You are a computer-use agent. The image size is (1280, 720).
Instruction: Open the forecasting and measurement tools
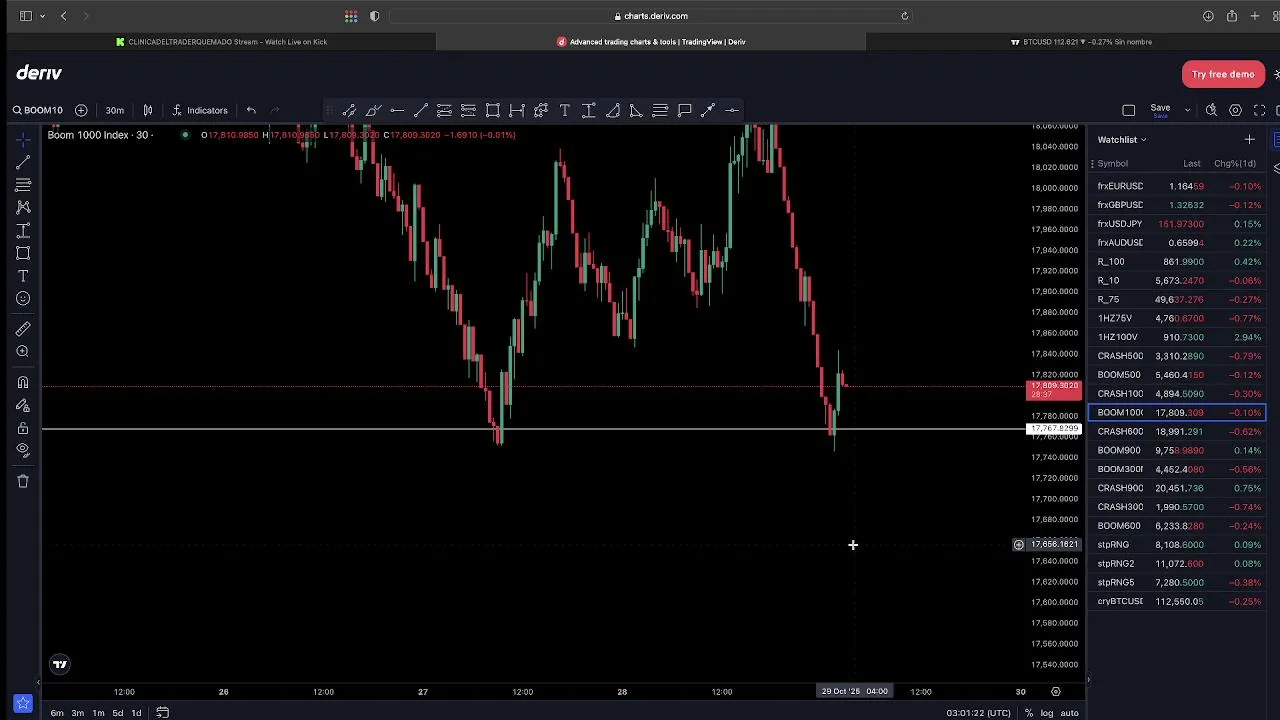tap(23, 230)
